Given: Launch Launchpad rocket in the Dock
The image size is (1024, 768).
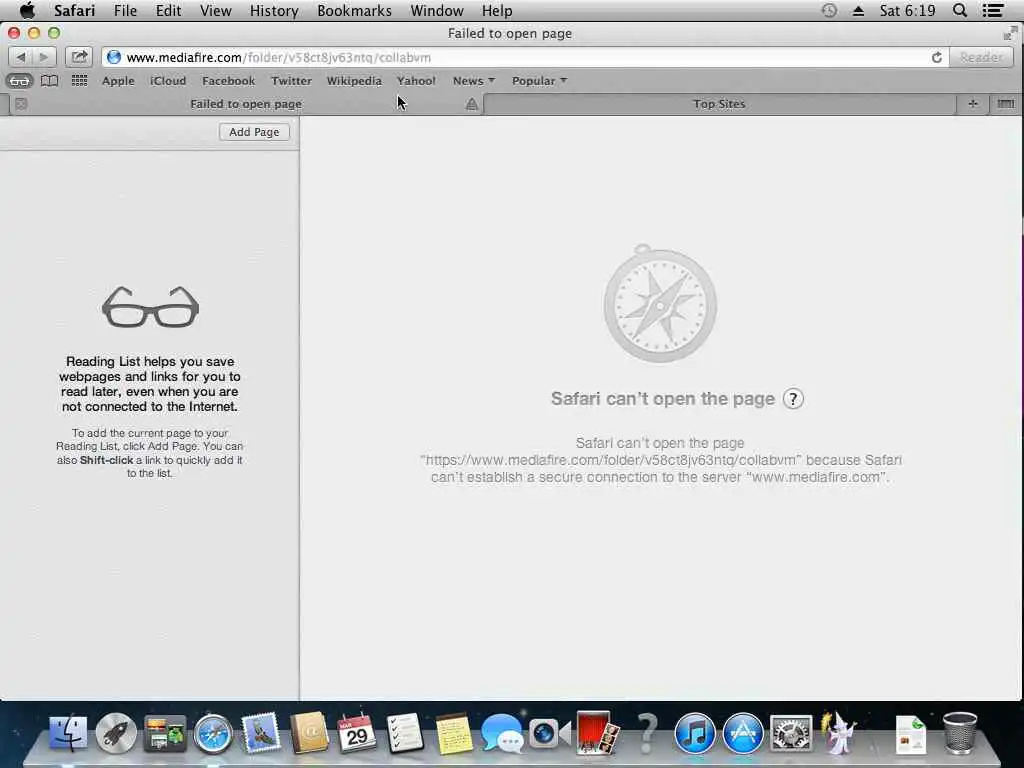Looking at the screenshot, I should (116, 733).
